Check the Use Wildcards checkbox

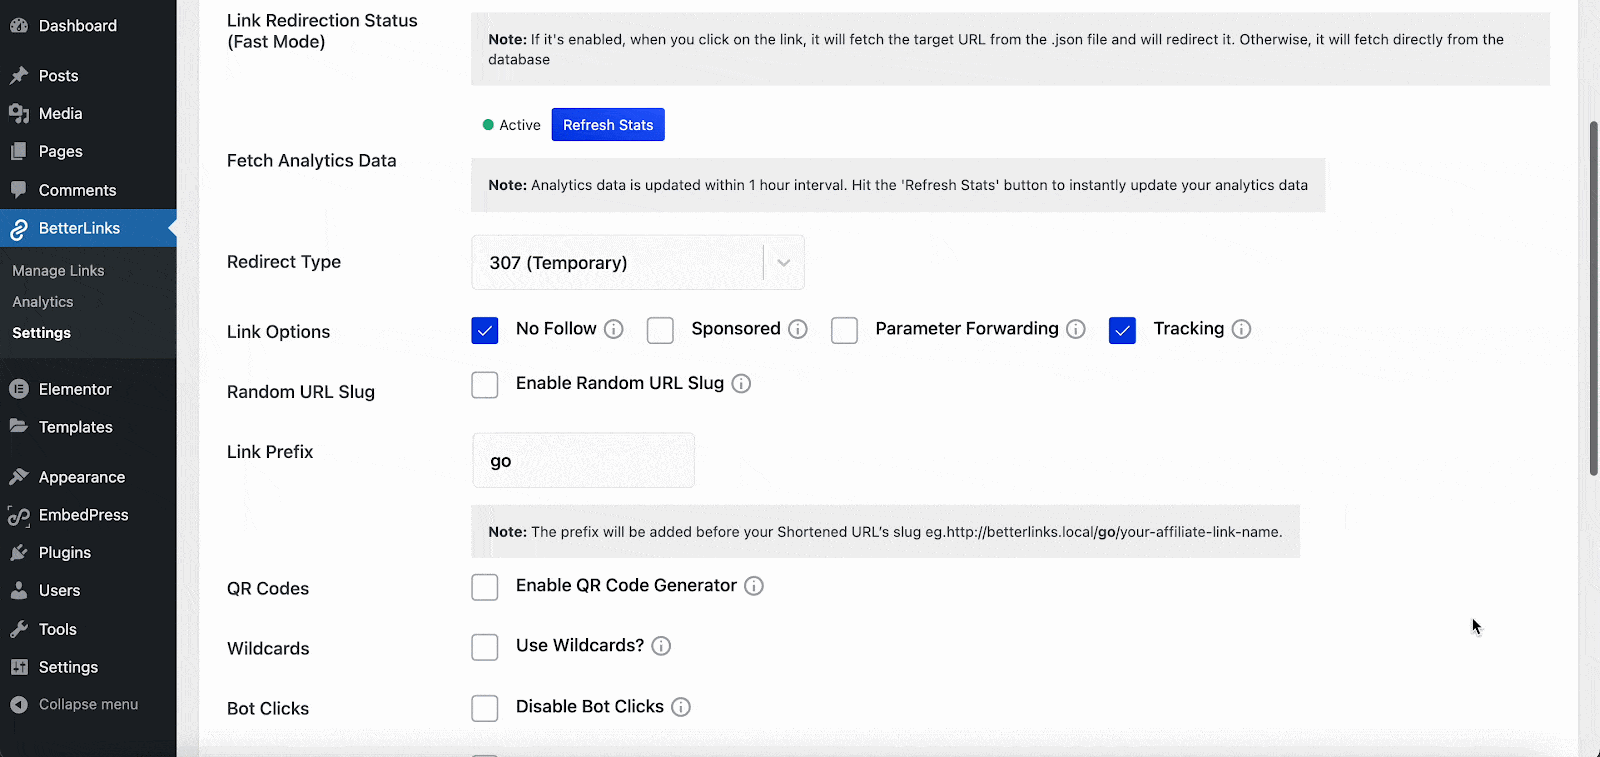pos(485,647)
